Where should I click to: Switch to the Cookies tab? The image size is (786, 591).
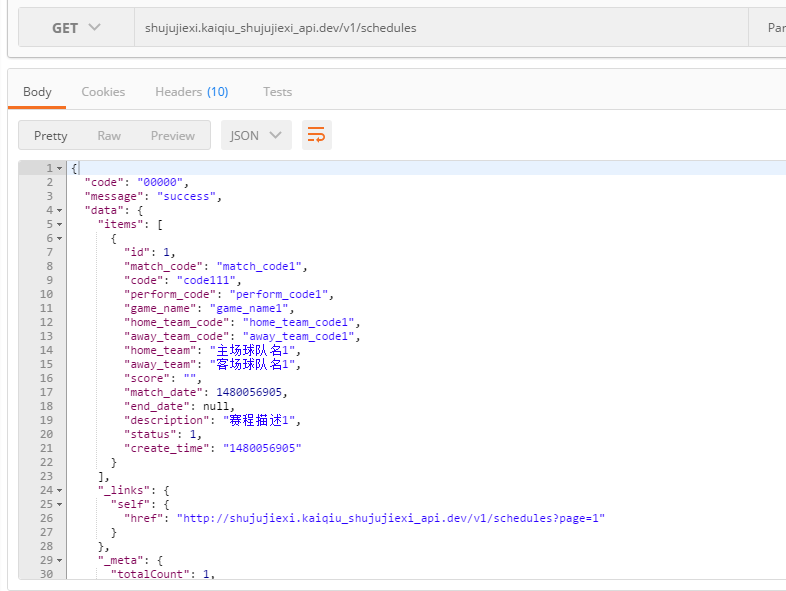pos(103,92)
